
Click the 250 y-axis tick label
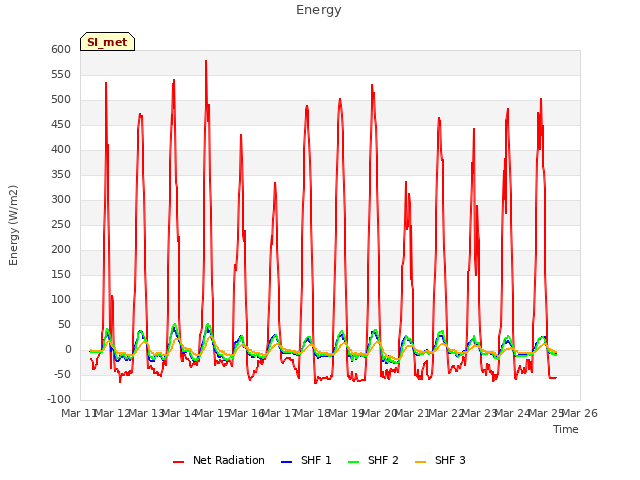click(x=61, y=224)
